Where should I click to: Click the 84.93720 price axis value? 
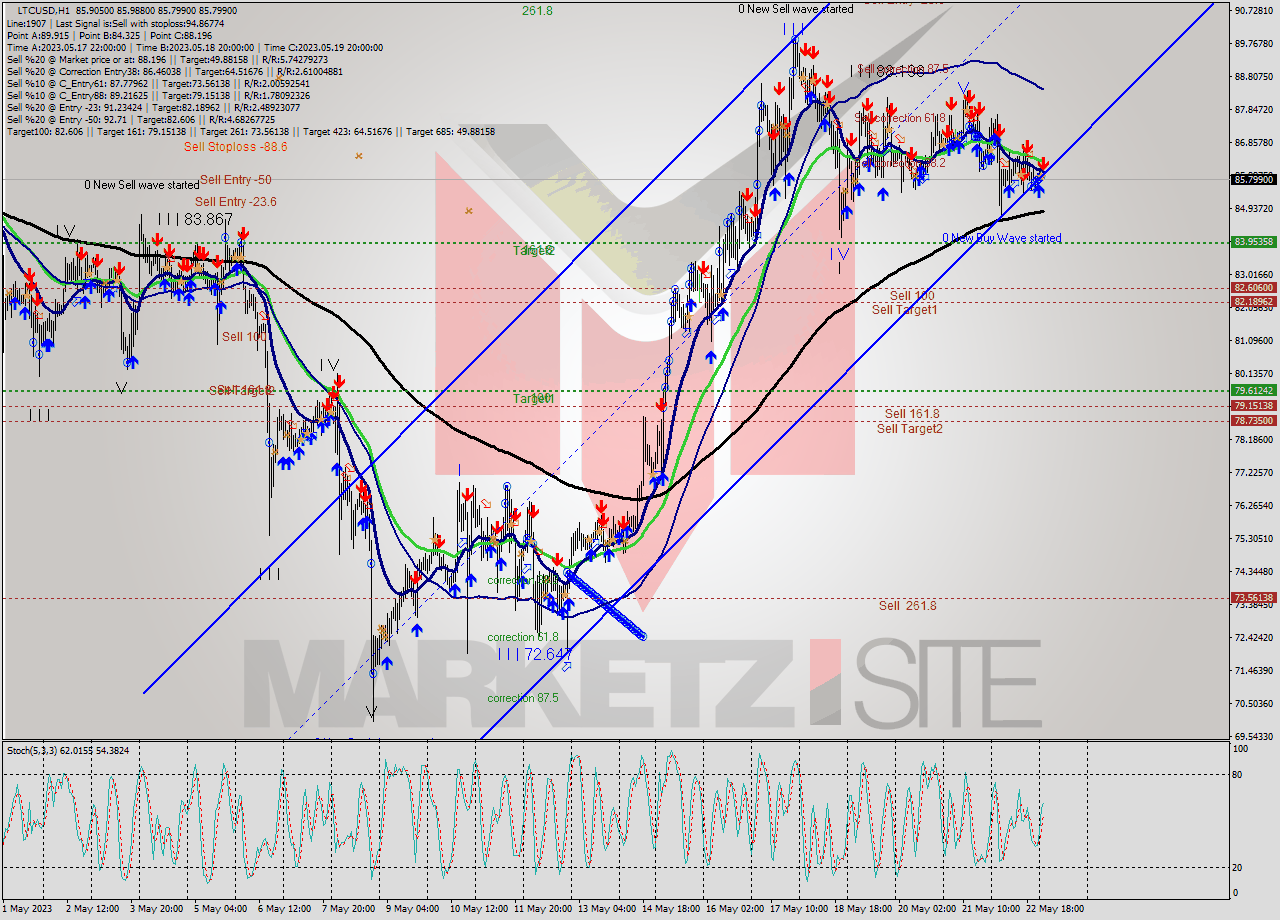(x=1254, y=208)
